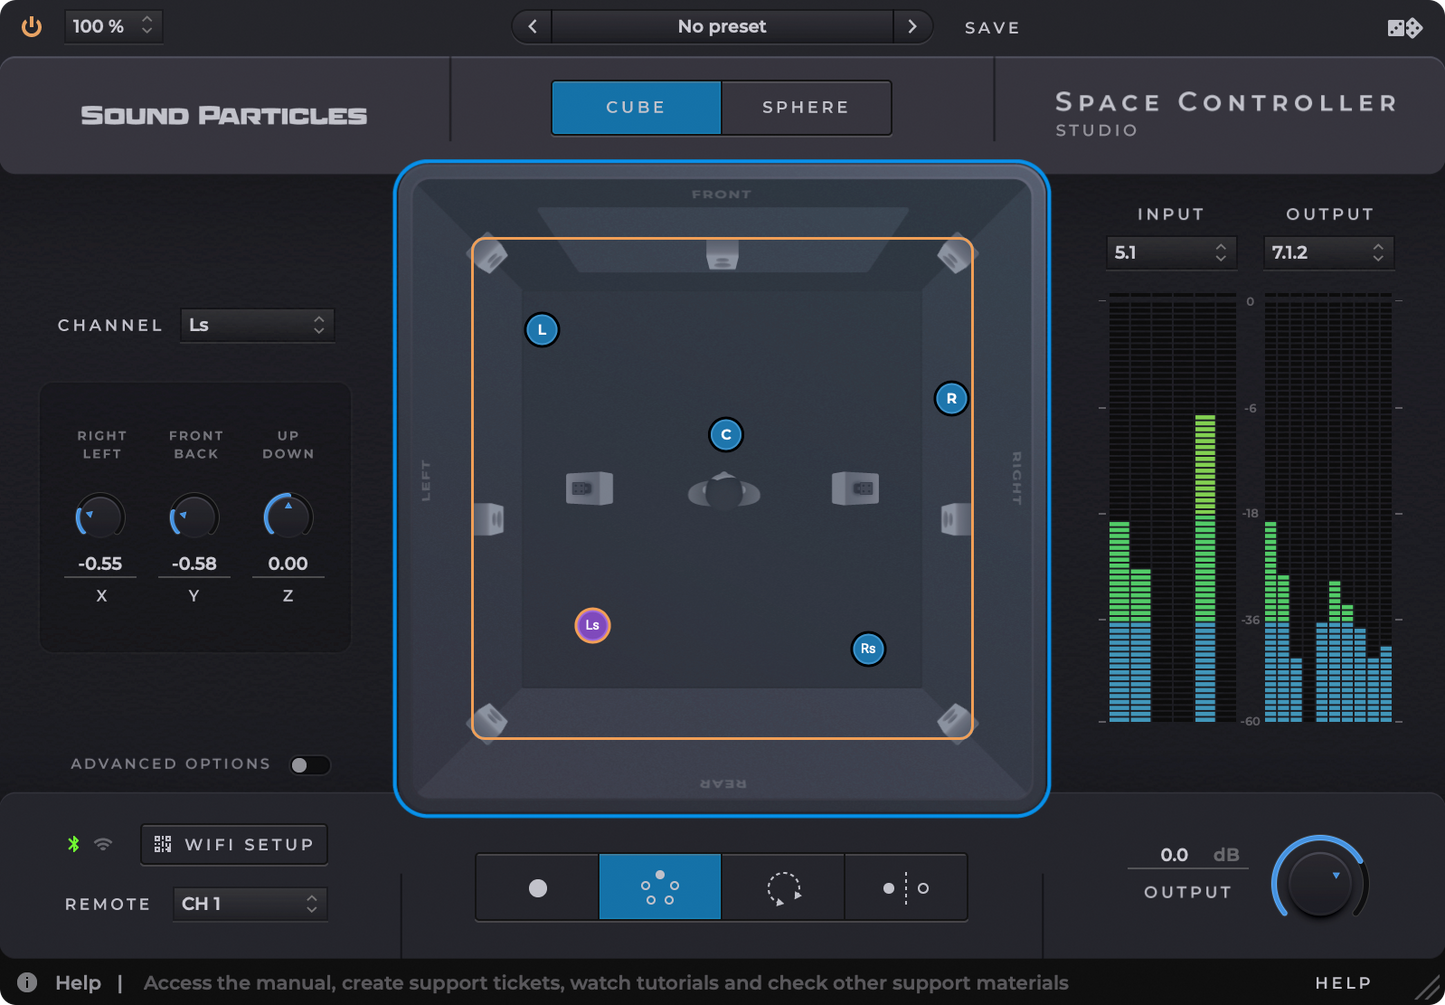Click the next preset arrow beside No preset
The image size is (1445, 1005).
pyautogui.click(x=912, y=27)
